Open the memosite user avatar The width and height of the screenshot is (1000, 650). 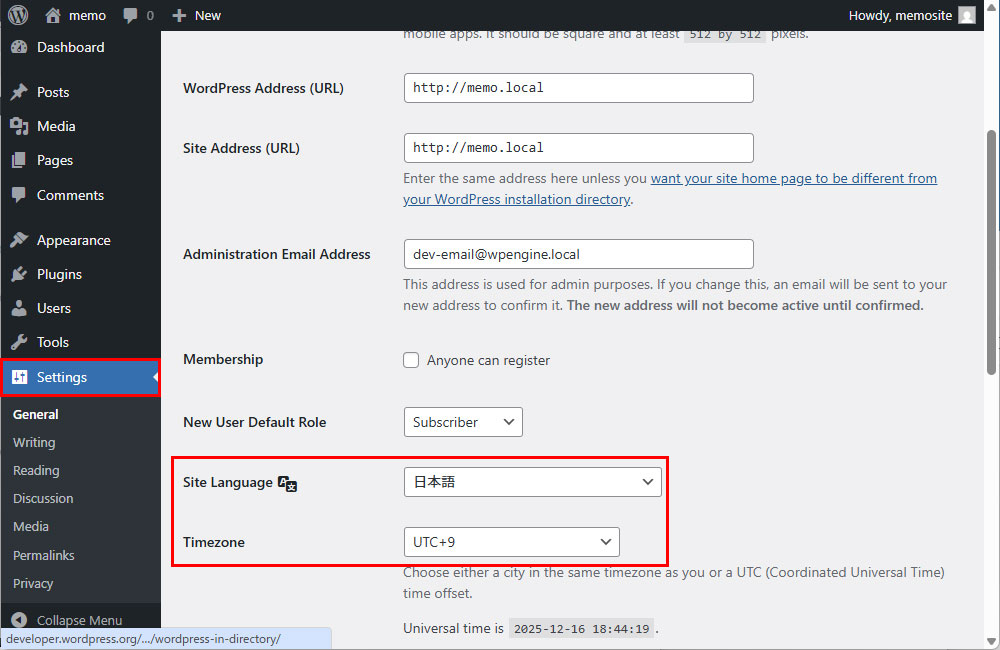click(x=966, y=15)
